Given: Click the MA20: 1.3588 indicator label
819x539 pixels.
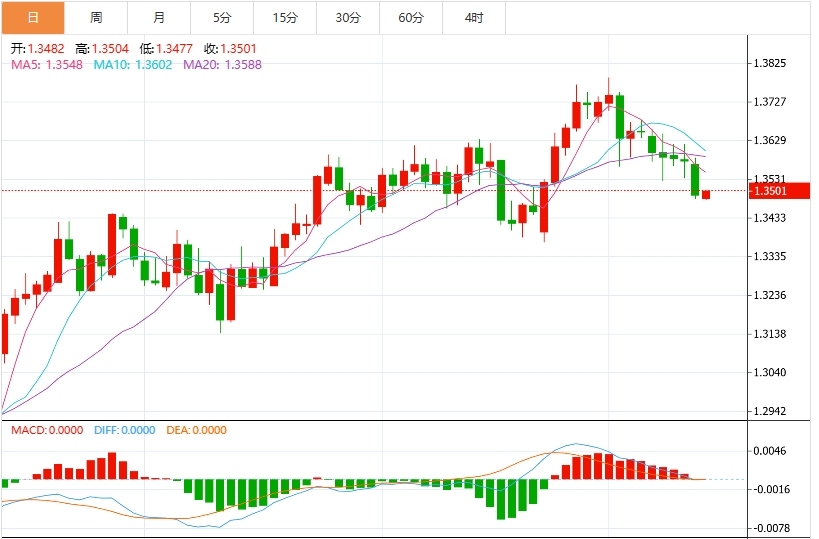Looking at the screenshot, I should point(223,65).
